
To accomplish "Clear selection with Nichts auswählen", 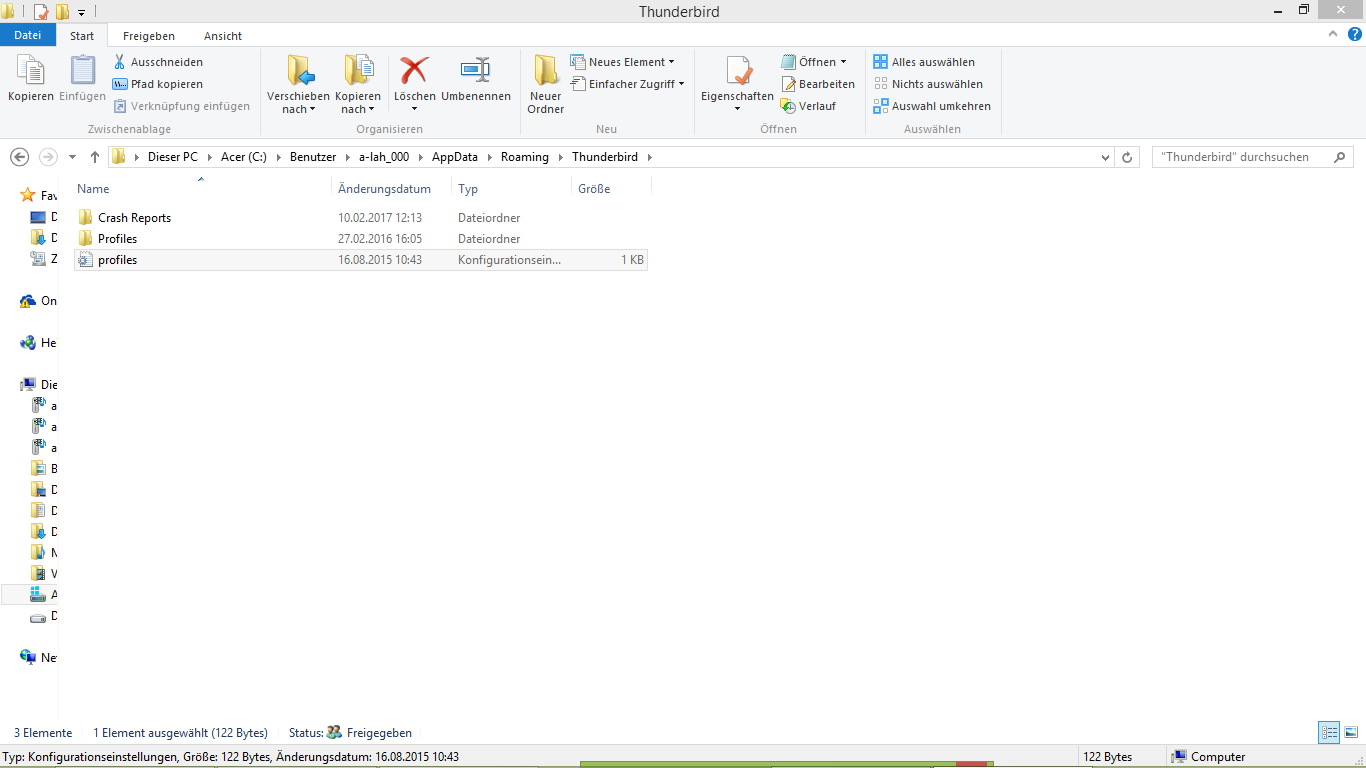I will pyautogui.click(x=928, y=84).
